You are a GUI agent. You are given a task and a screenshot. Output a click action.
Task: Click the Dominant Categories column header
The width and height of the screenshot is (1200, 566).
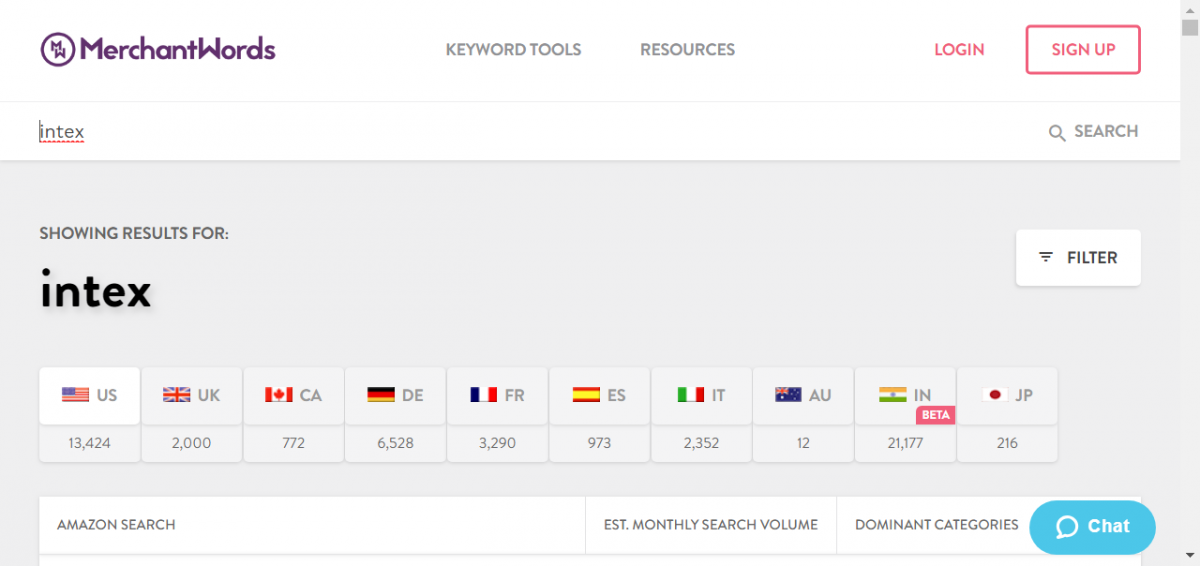click(x=937, y=524)
